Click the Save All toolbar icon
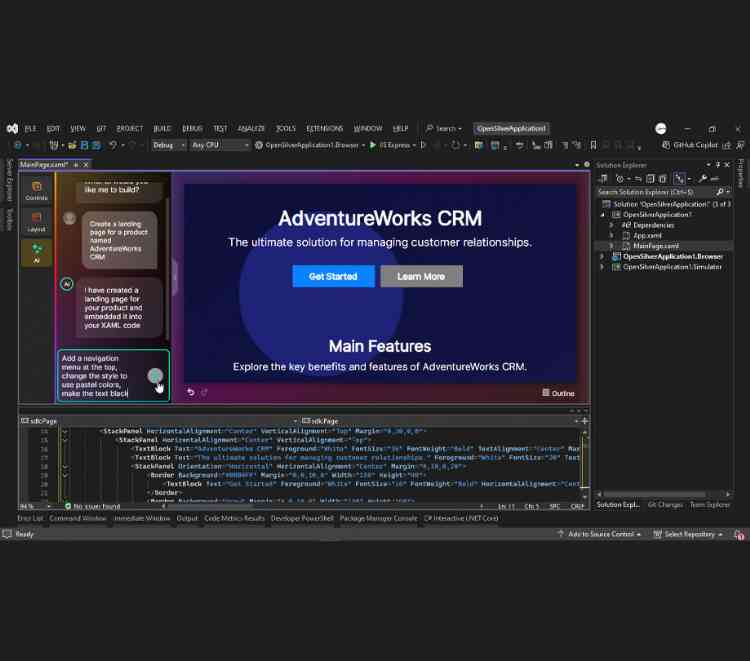Image resolution: width=750 pixels, height=661 pixels. (96, 145)
